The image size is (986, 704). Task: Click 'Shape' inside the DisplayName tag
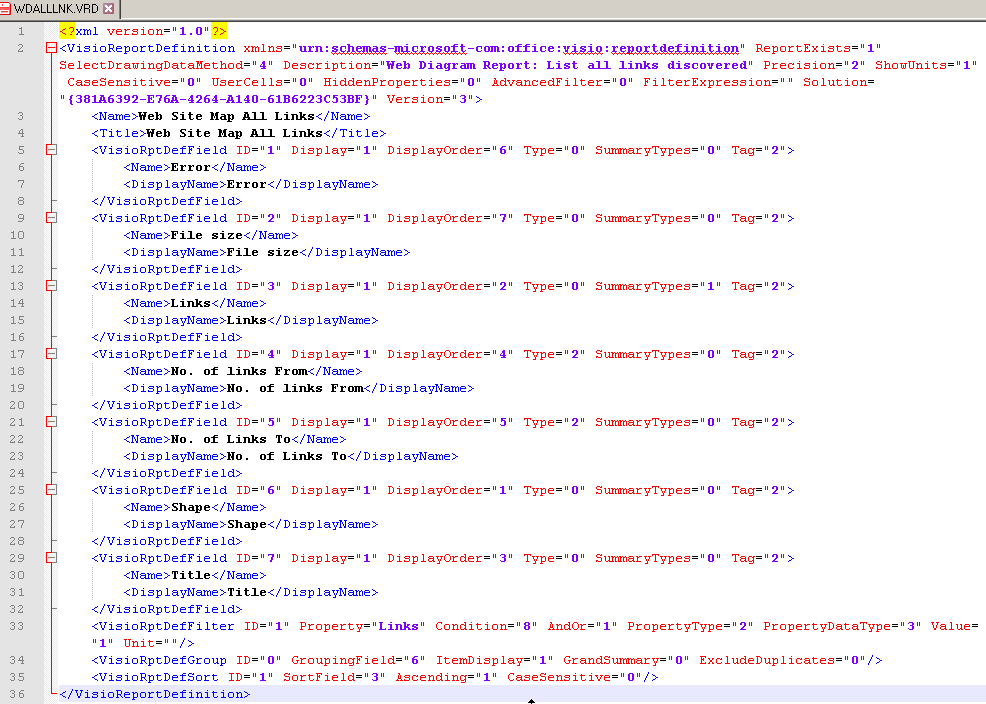pos(246,524)
